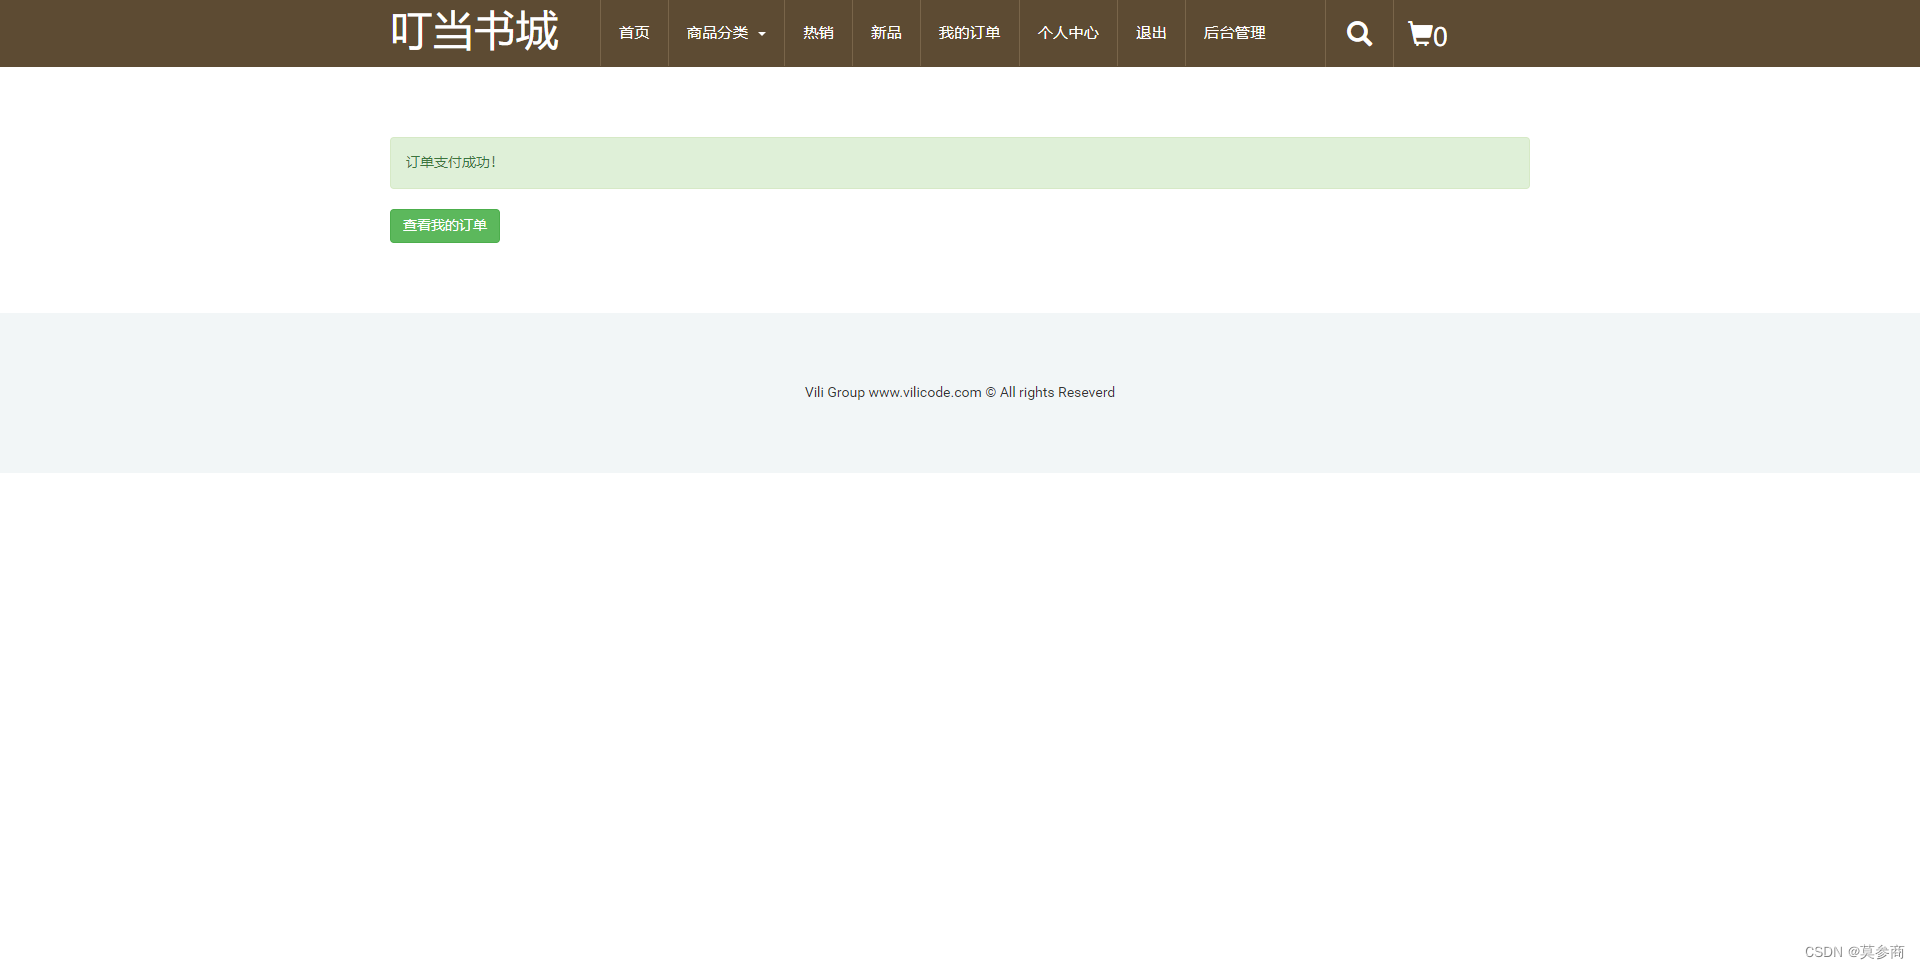Click the green 查看我的订单 button
Image resolution: width=1920 pixels, height=969 pixels.
pos(445,226)
